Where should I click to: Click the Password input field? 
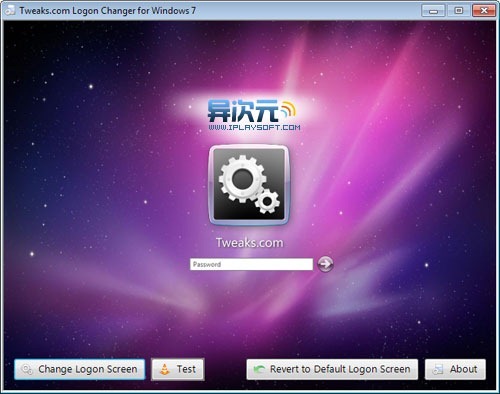[251, 264]
